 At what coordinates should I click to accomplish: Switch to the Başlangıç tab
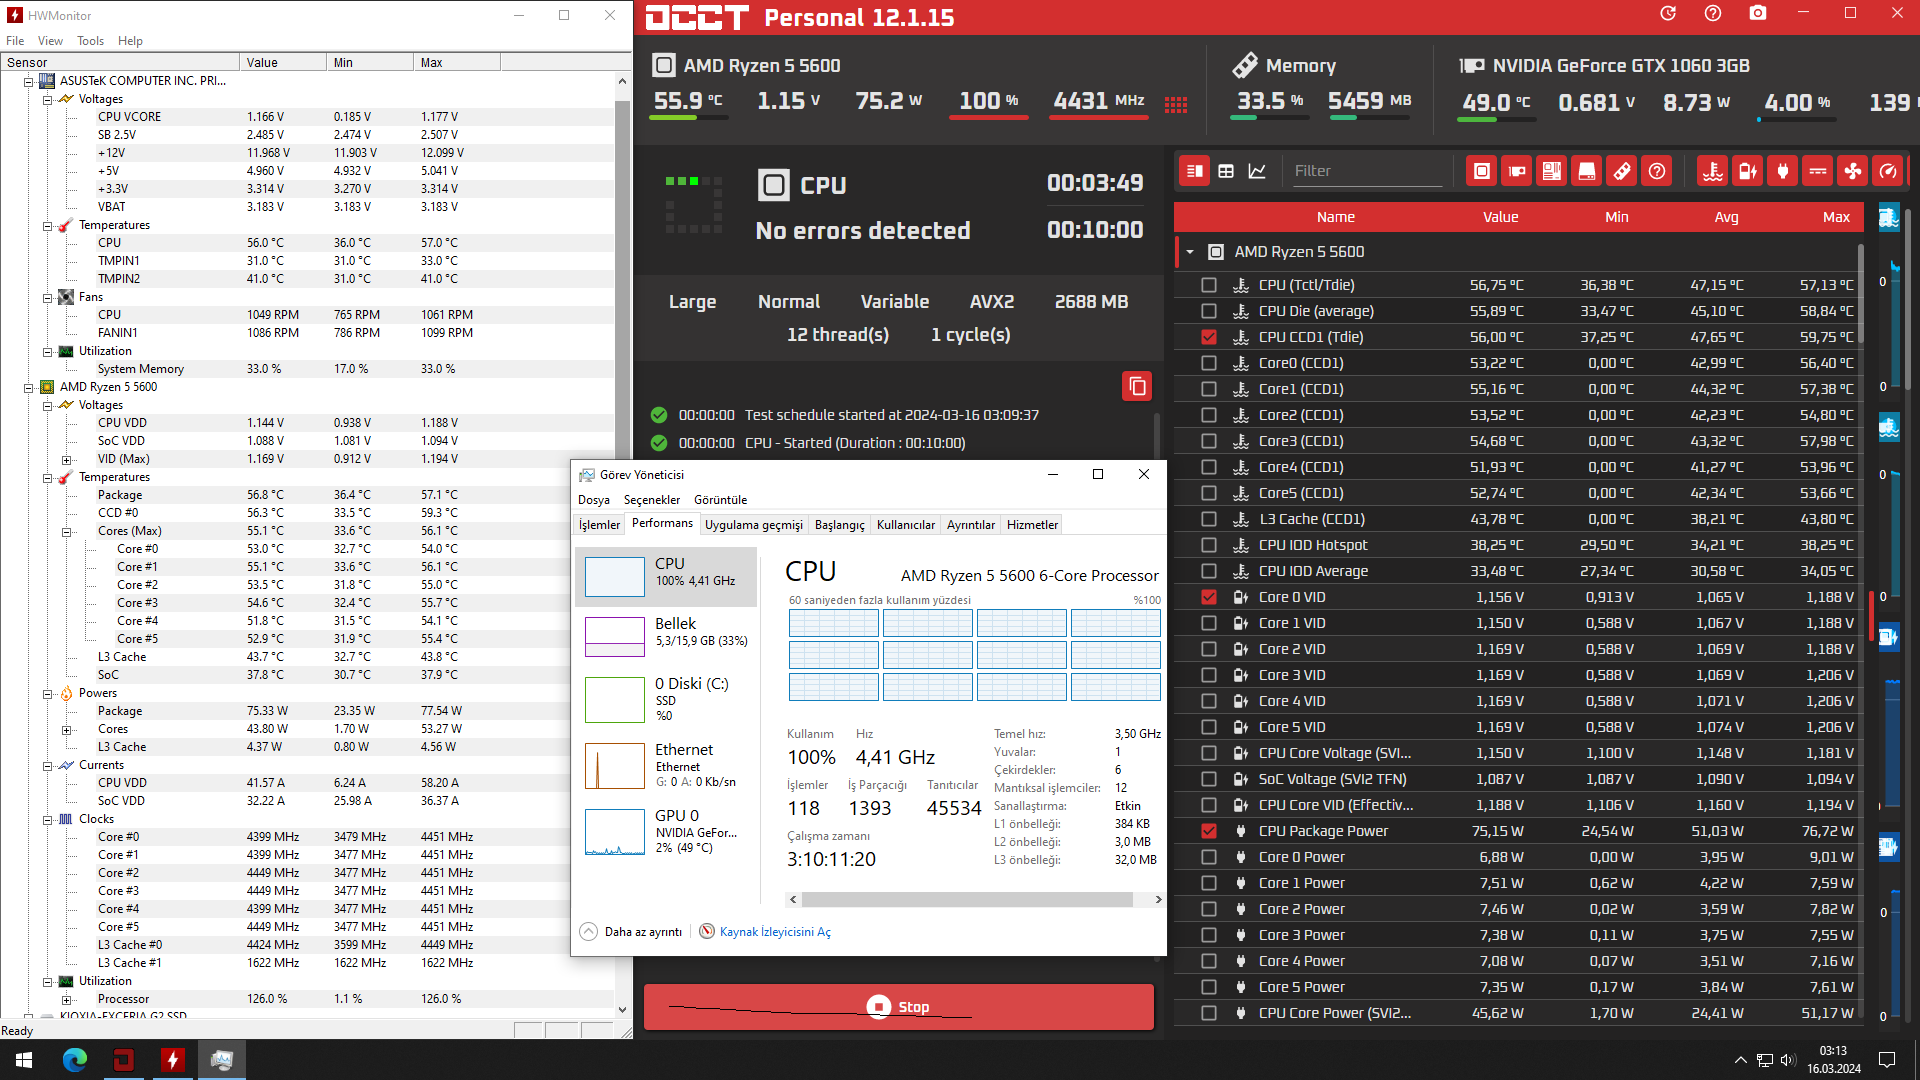point(839,525)
